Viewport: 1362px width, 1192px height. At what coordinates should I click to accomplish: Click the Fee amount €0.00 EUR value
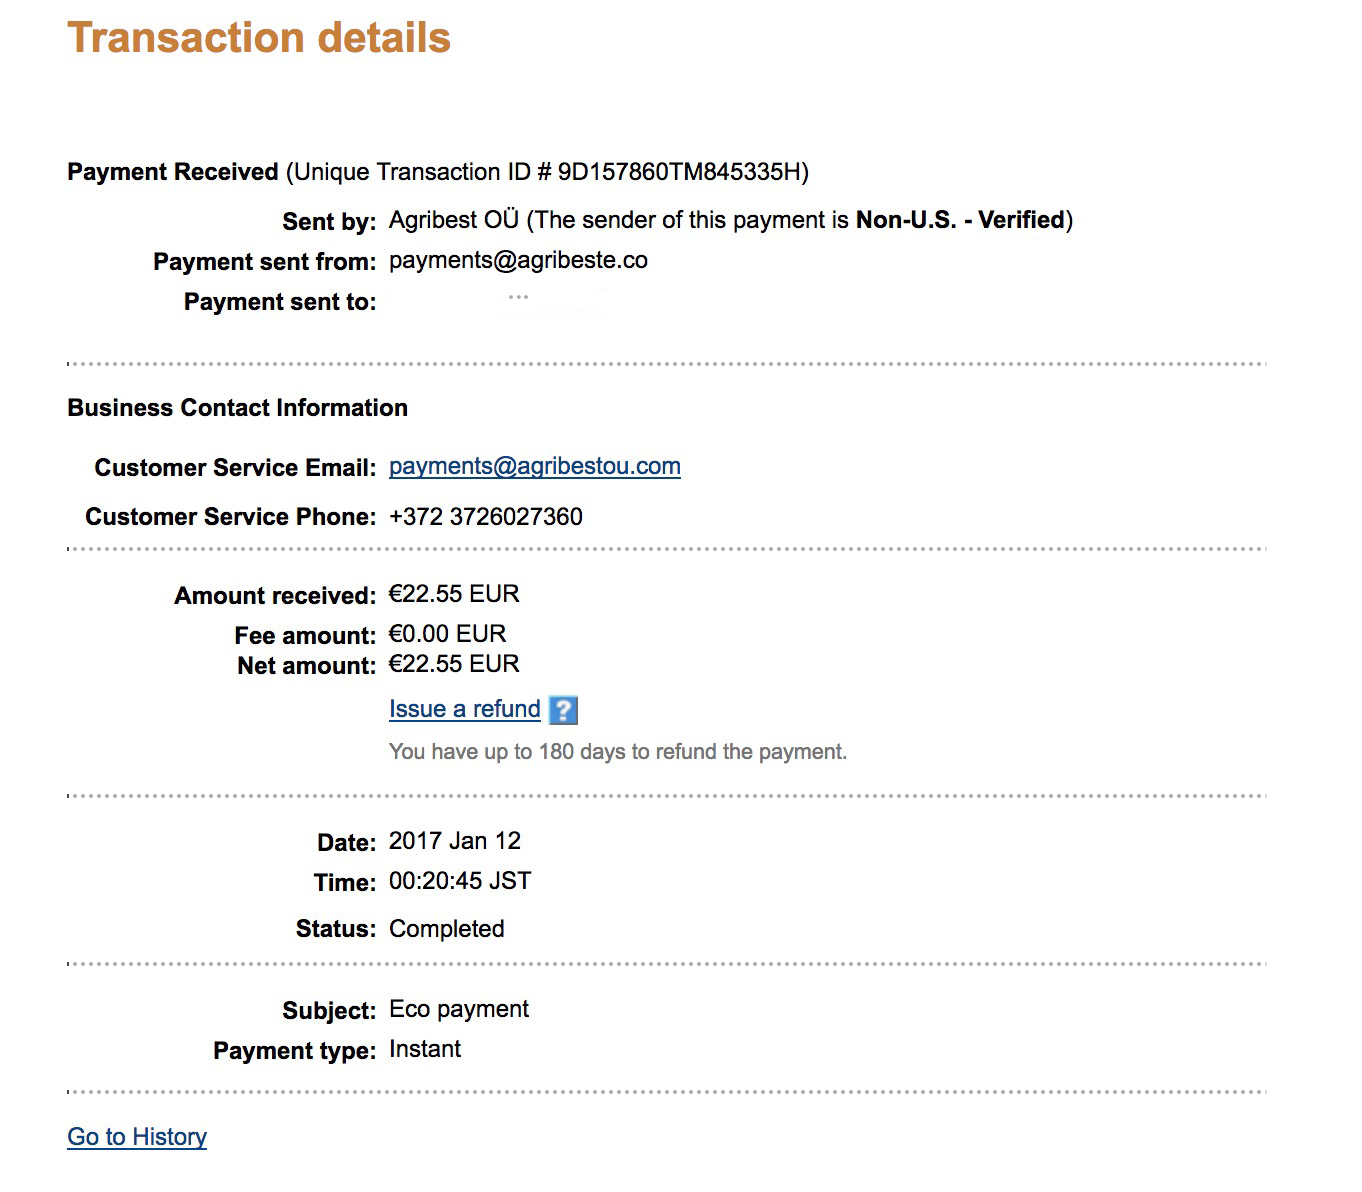[447, 634]
